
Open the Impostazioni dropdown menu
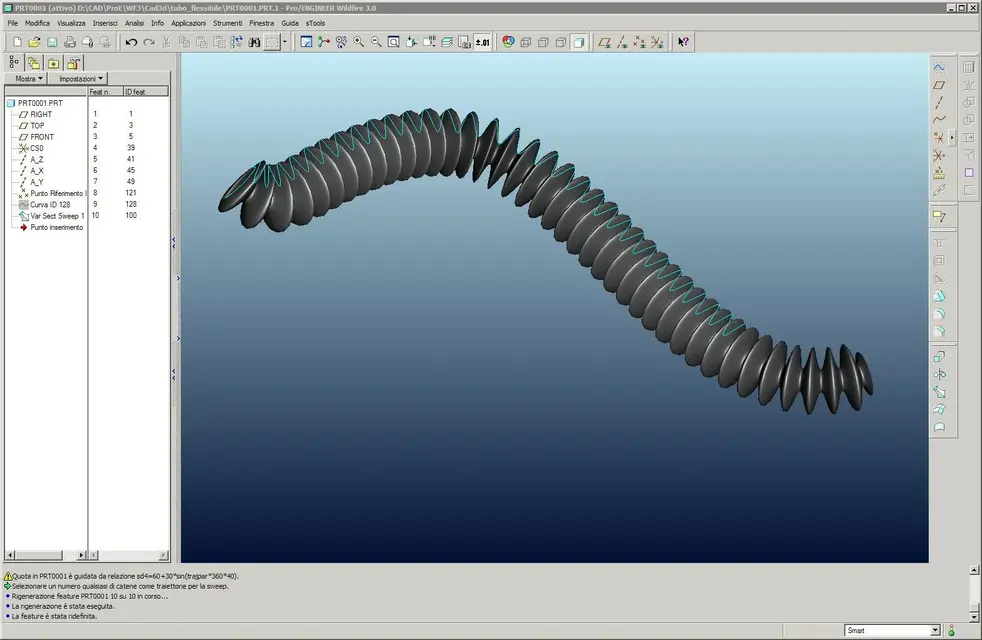tap(80, 78)
